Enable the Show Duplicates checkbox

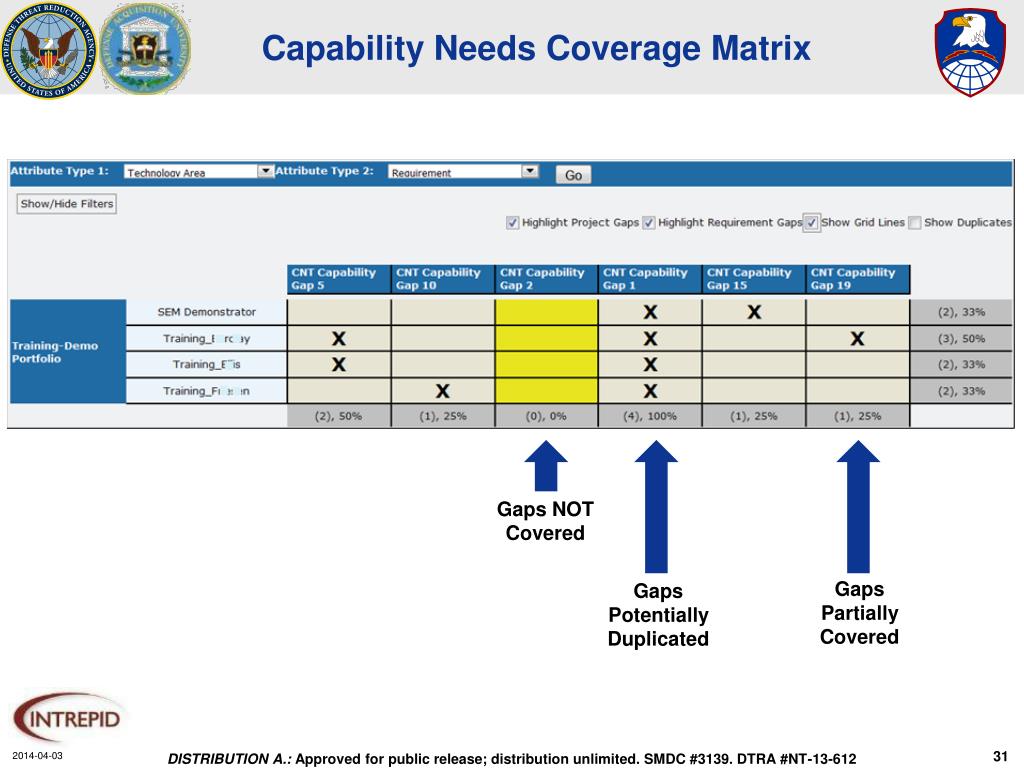[915, 223]
